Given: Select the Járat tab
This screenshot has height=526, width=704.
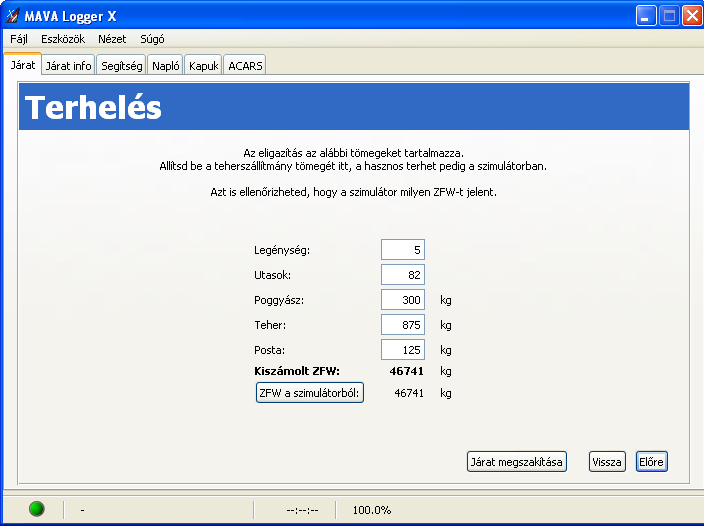Looking at the screenshot, I should click(22, 65).
